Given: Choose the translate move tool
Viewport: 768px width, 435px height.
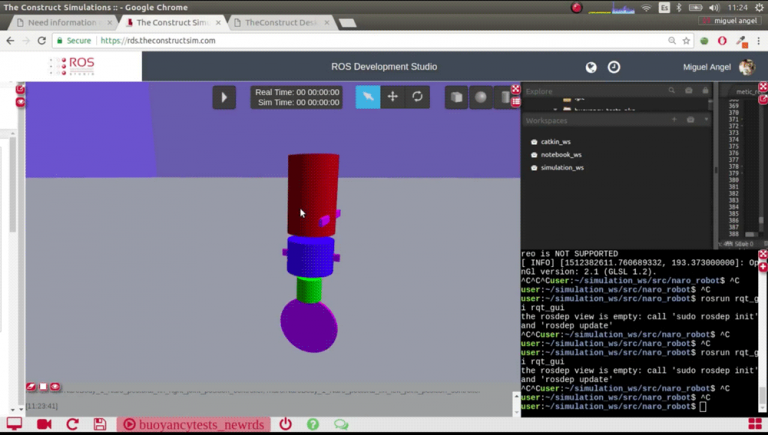Looking at the screenshot, I should click(x=392, y=97).
